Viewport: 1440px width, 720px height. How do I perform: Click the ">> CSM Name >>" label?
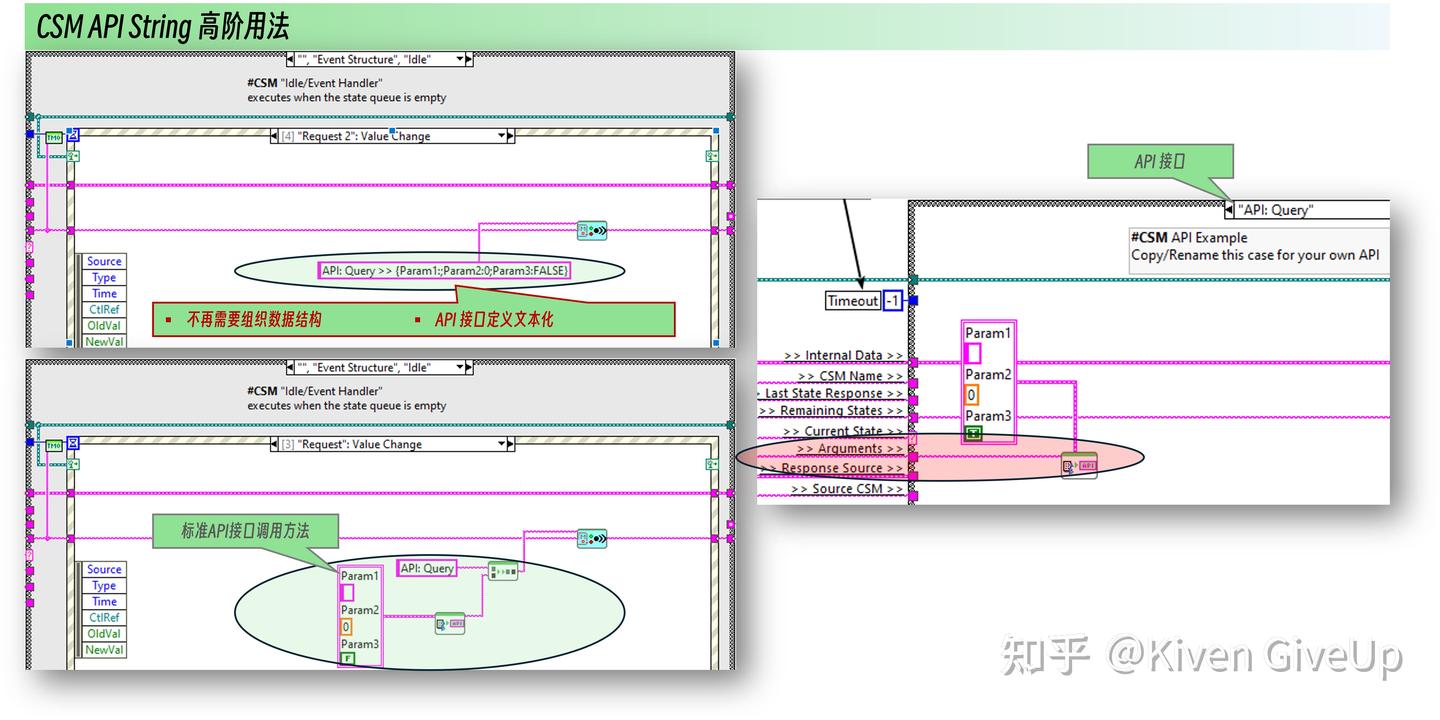point(851,376)
